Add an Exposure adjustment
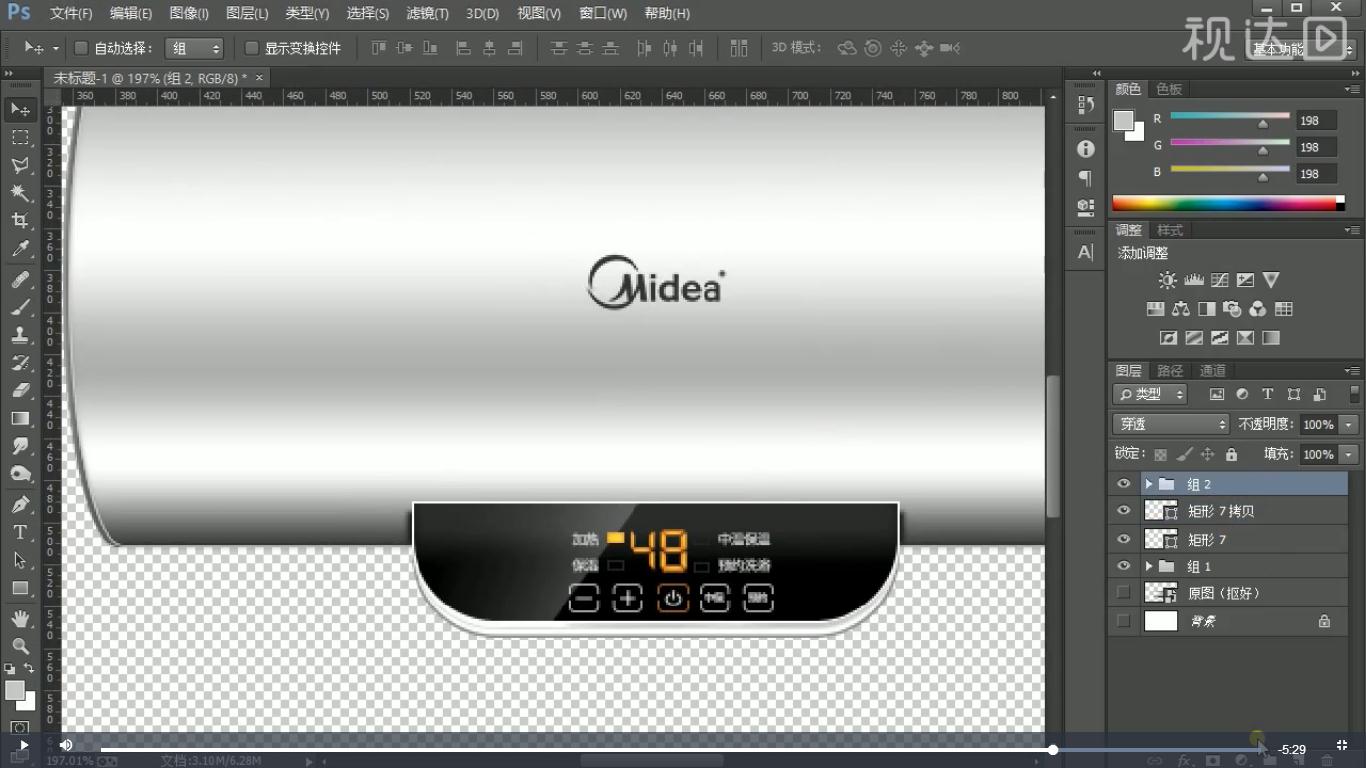This screenshot has width=1366, height=768. click(1245, 280)
